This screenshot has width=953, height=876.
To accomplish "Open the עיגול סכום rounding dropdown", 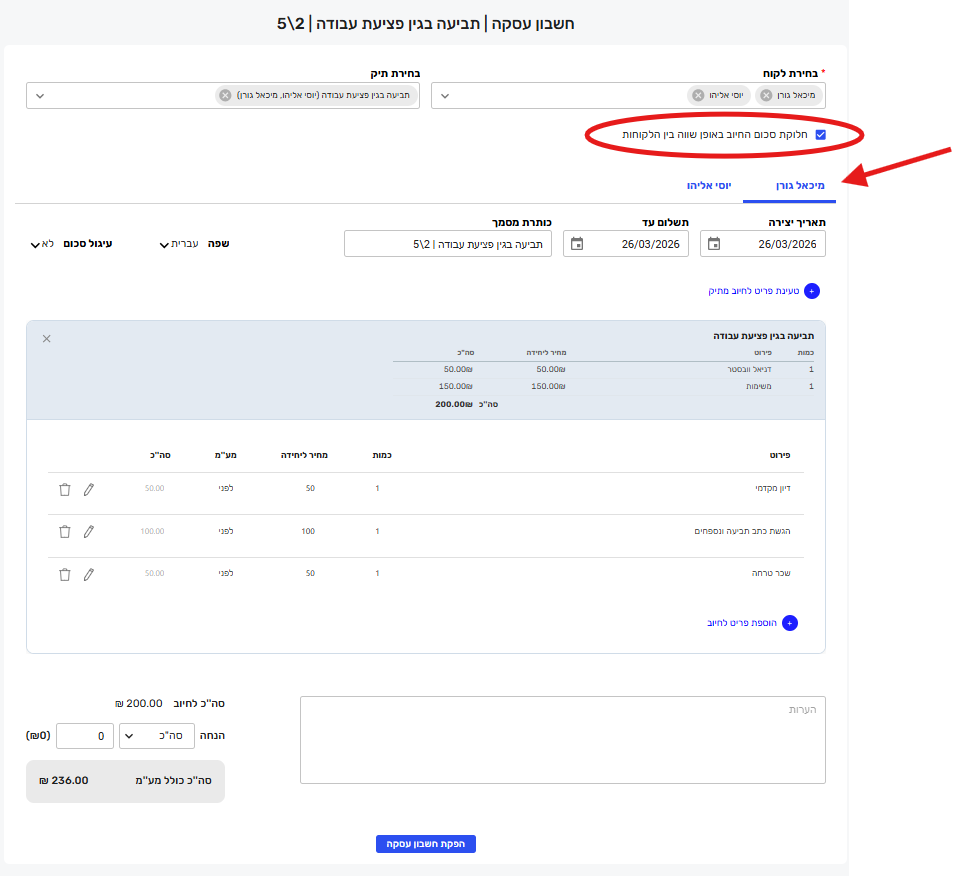I will (x=36, y=244).
